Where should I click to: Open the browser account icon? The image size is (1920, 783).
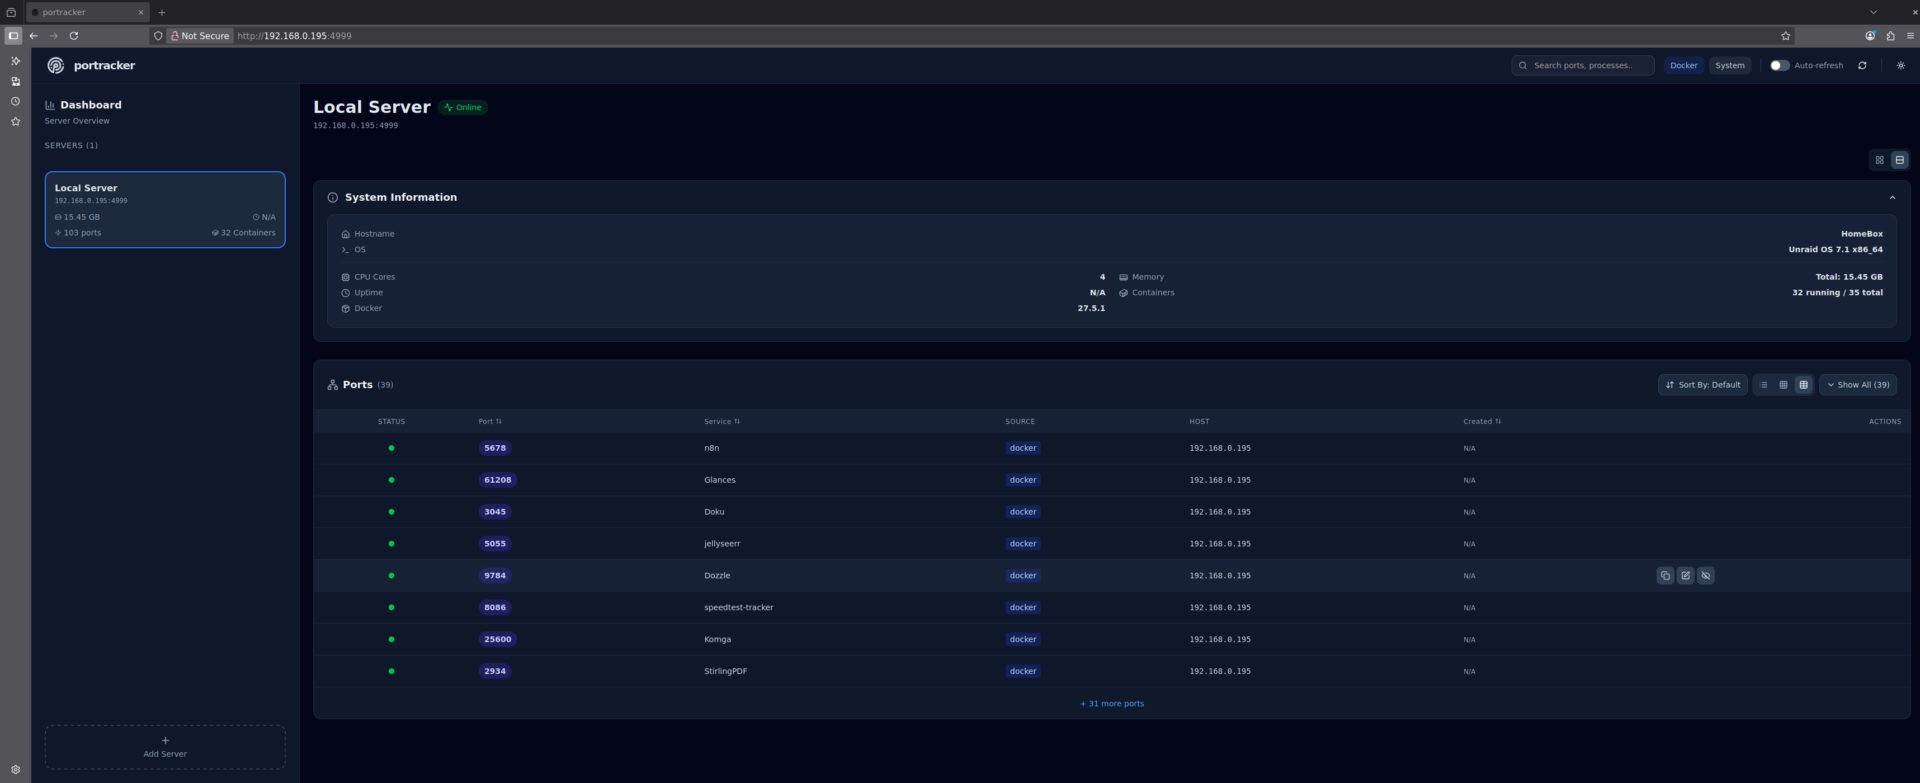coord(1870,36)
